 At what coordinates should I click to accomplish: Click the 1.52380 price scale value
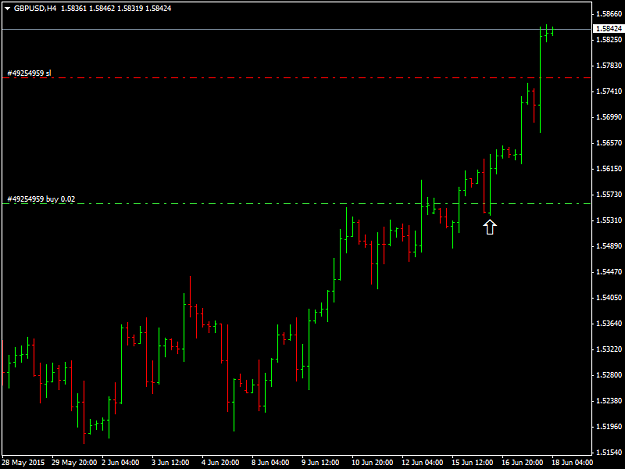click(609, 401)
